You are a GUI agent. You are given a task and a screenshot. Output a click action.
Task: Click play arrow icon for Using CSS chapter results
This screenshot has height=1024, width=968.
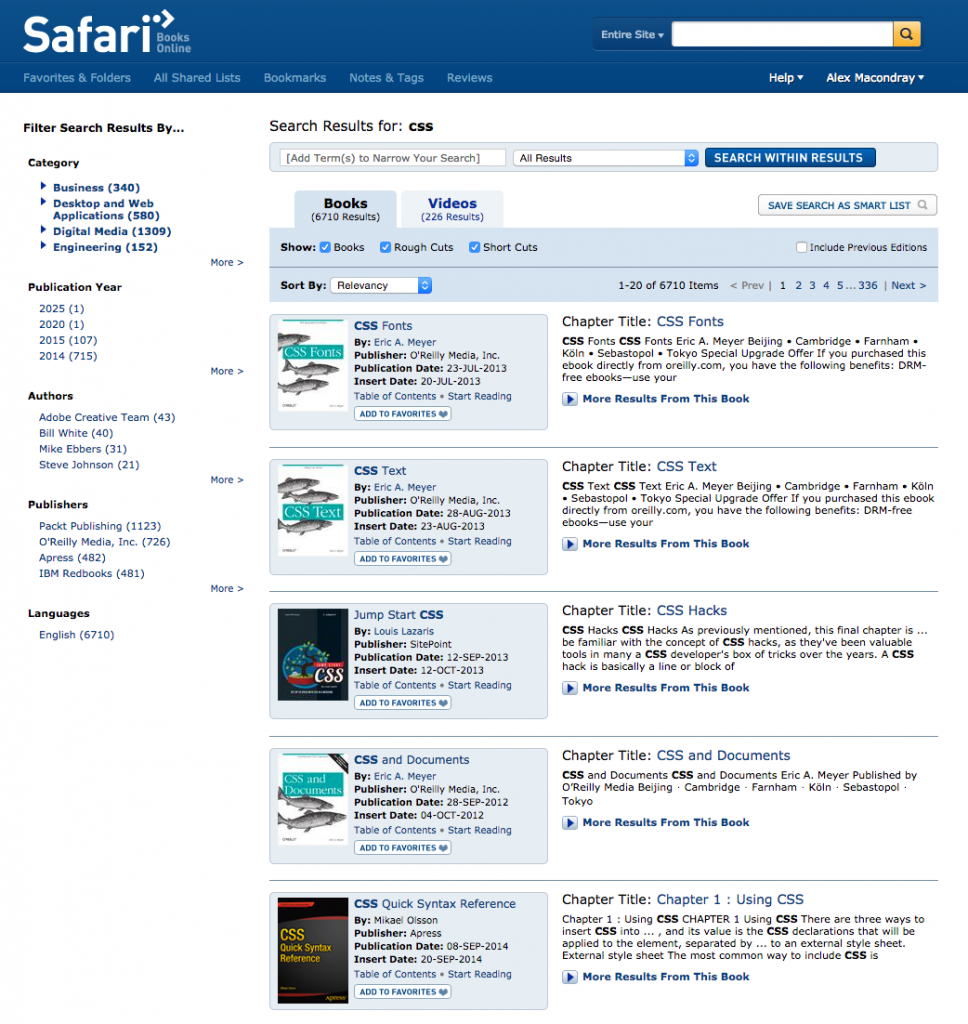(570, 977)
